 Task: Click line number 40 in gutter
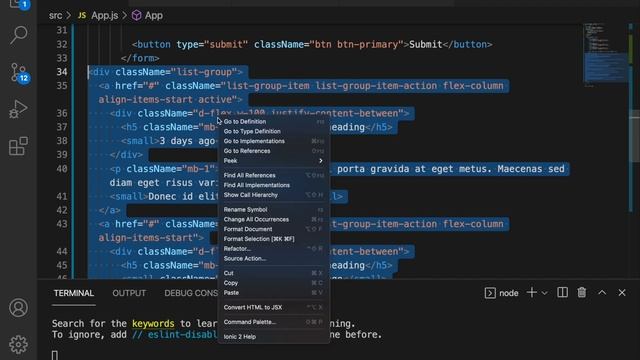coord(62,169)
